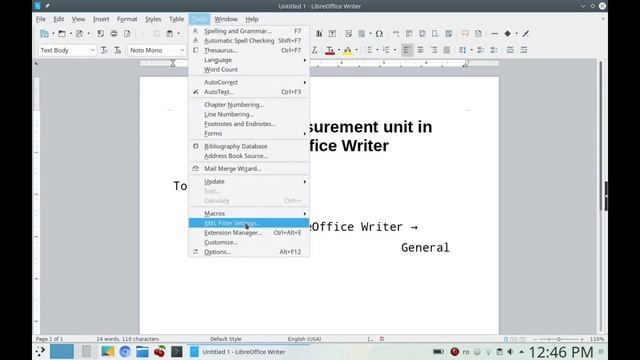
Task: Click the New Style from Selection icon
Action: pos(118,50)
